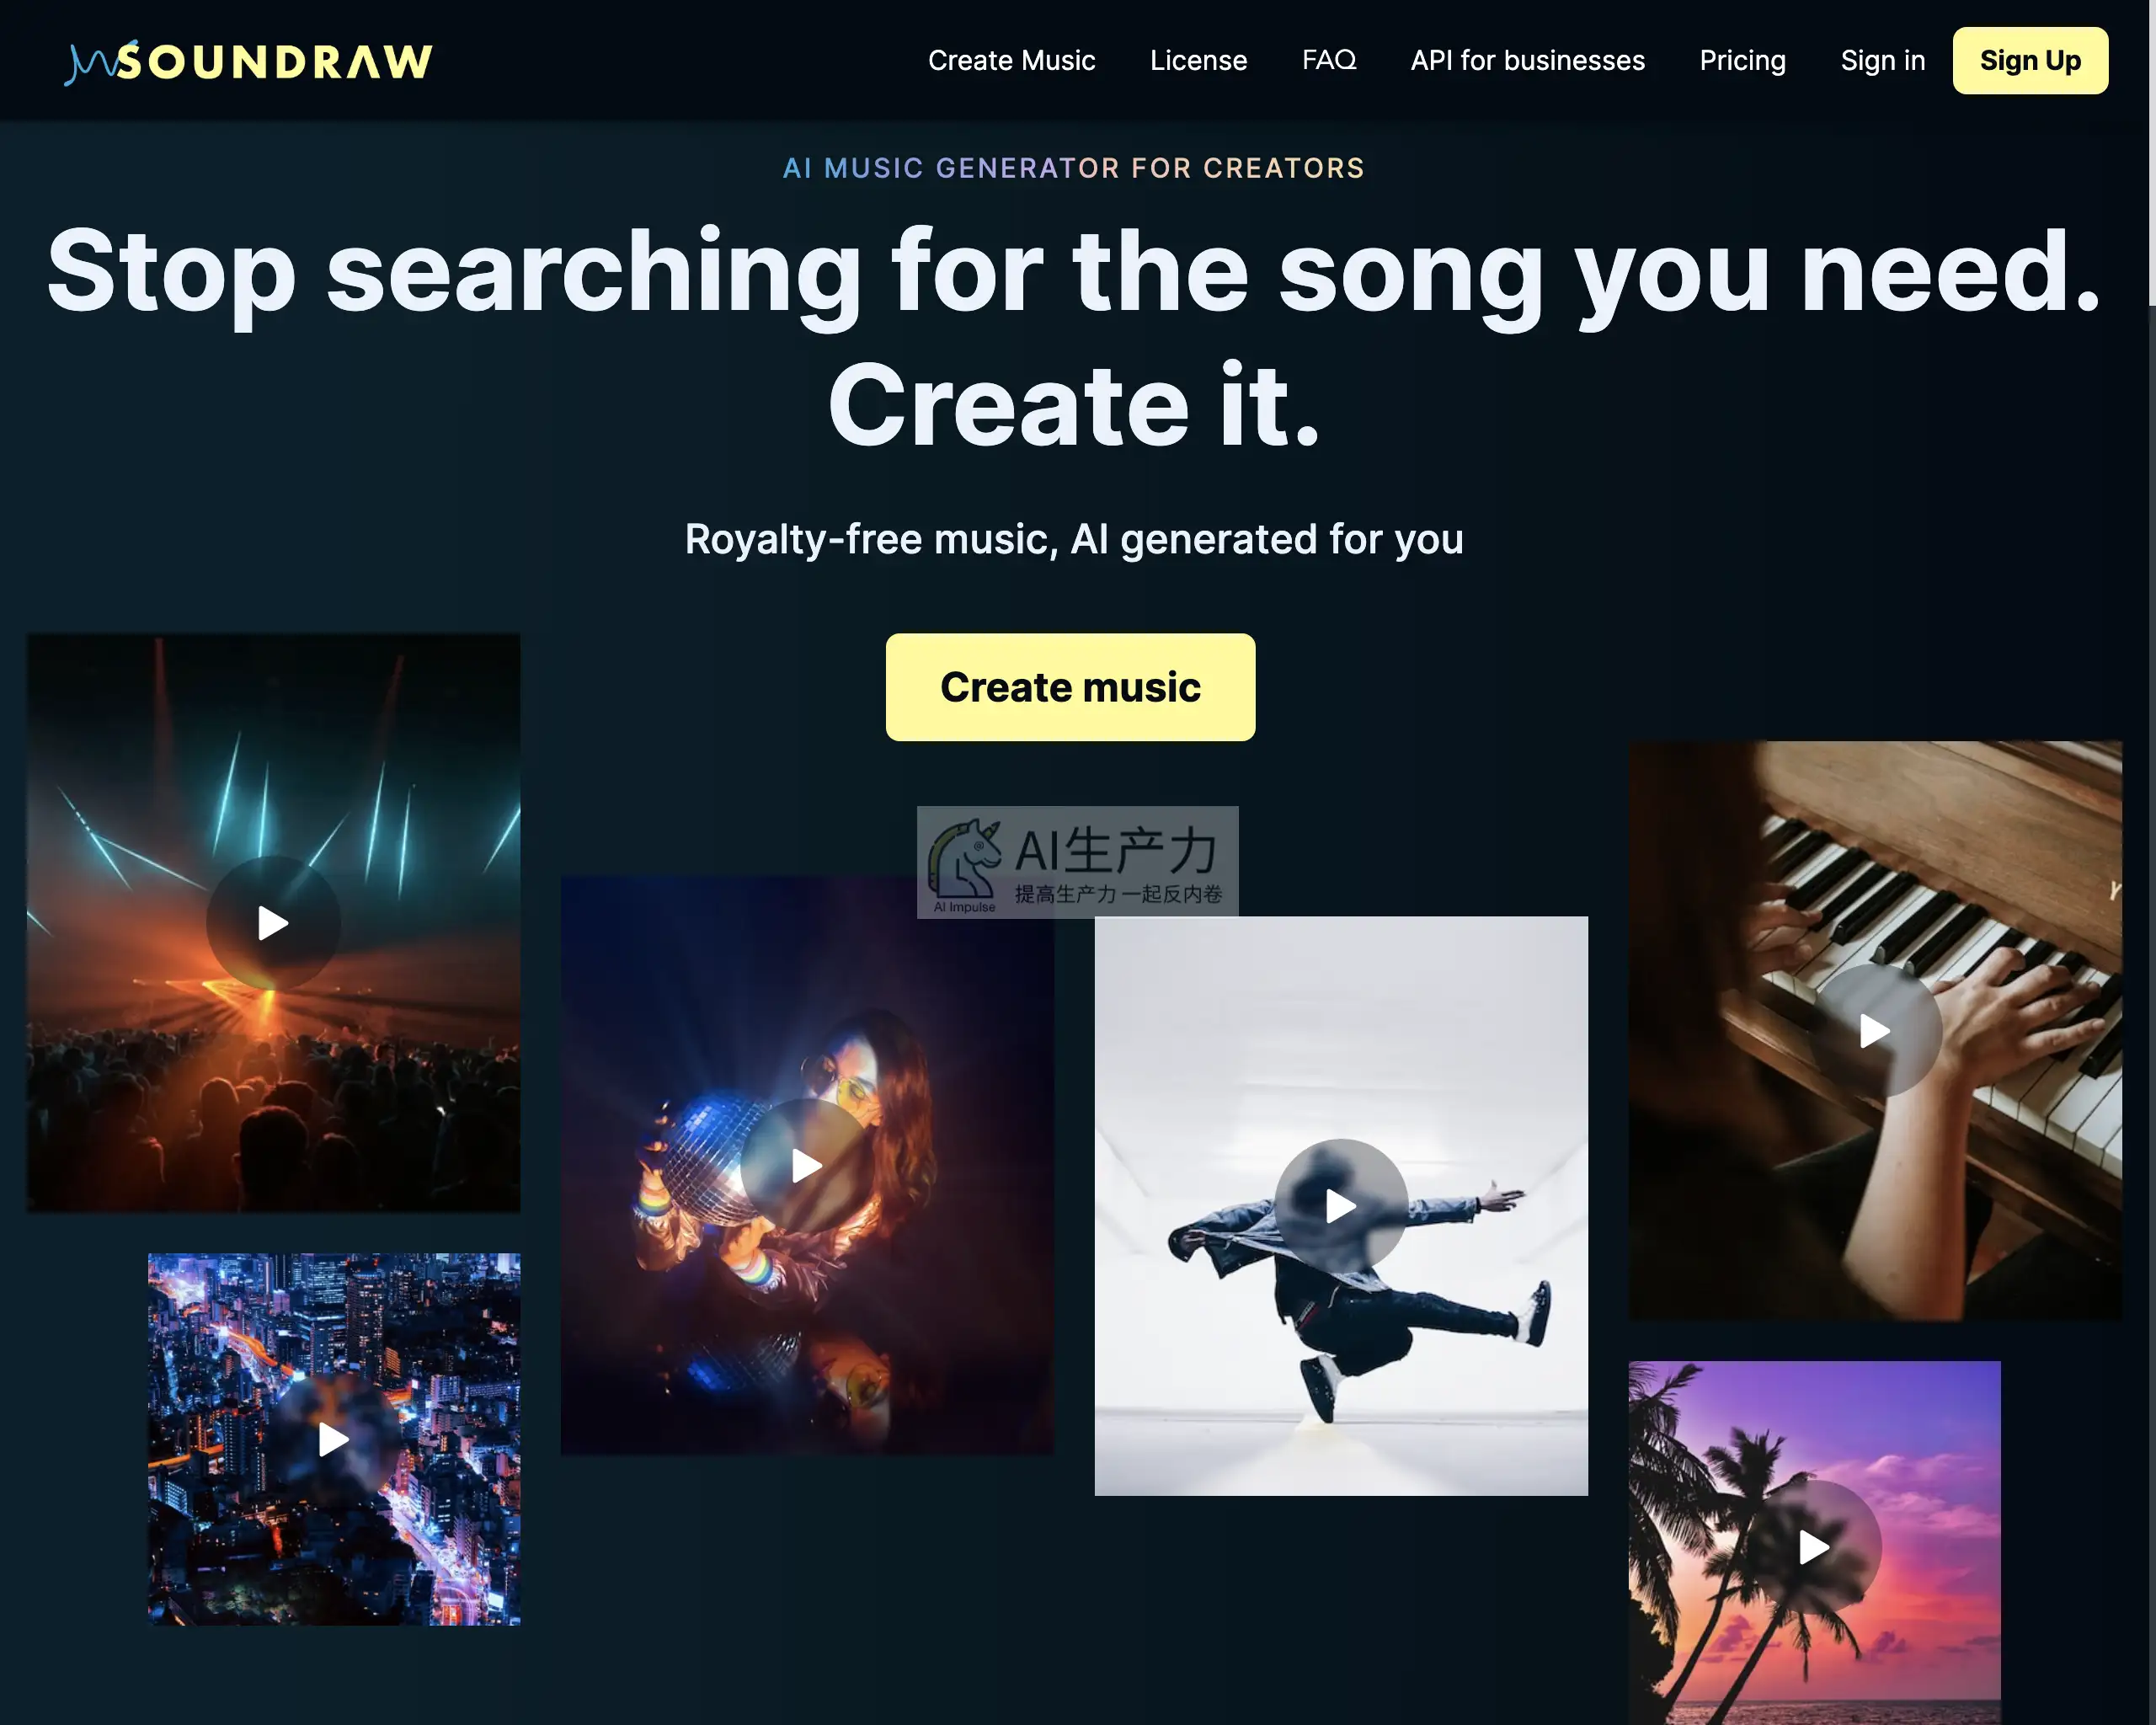Play the disco ball woman track
2156x1725 pixels.
click(806, 1166)
